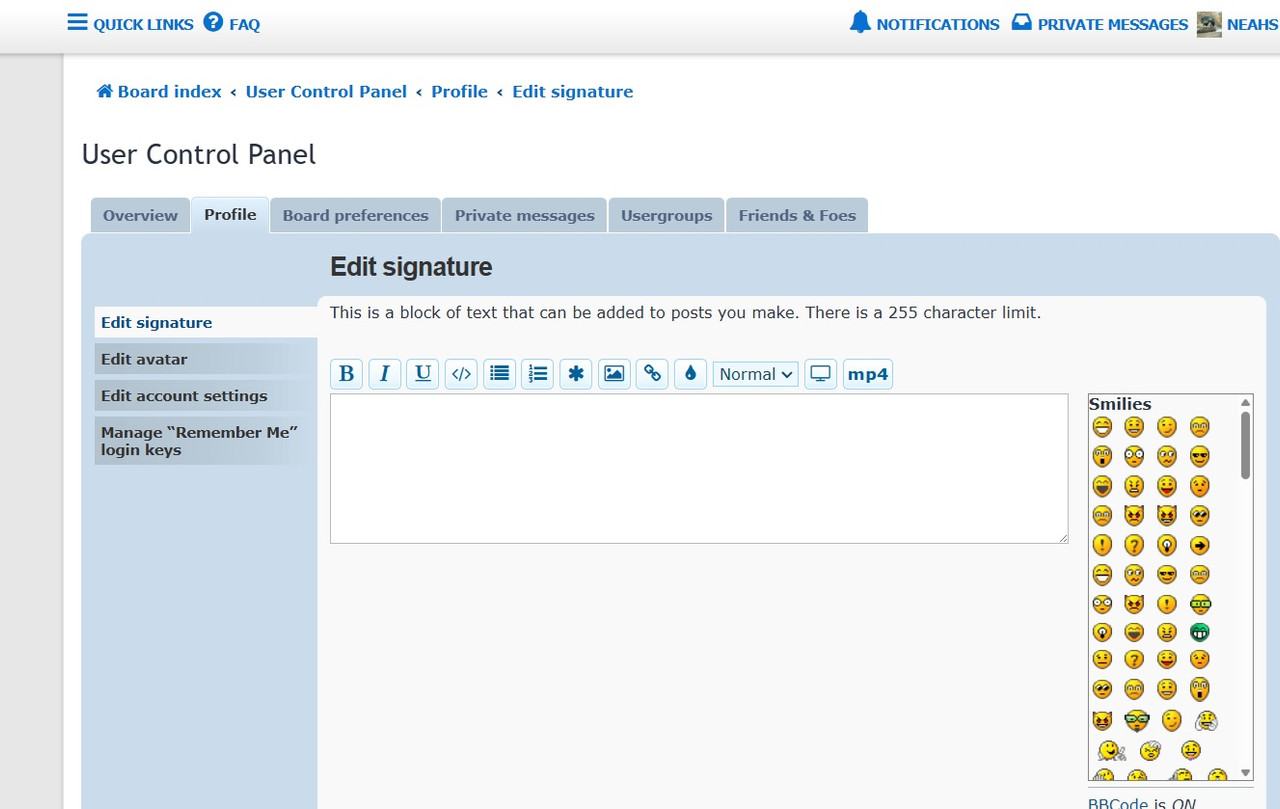Open the Friends & Foes tab
1280x809 pixels.
tap(798, 215)
